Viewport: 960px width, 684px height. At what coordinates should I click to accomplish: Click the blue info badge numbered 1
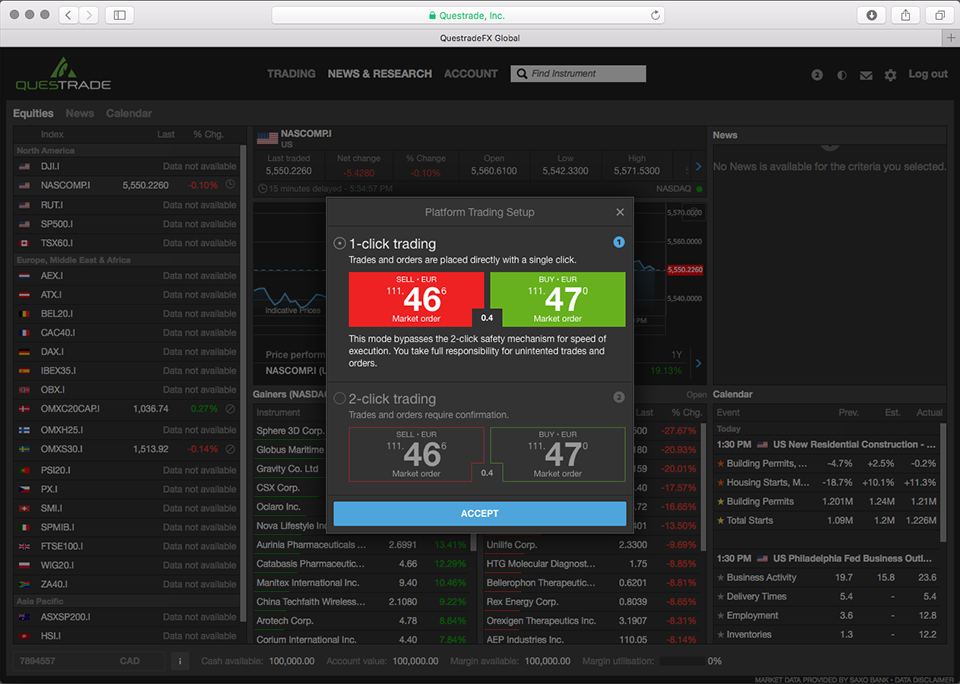coord(619,242)
